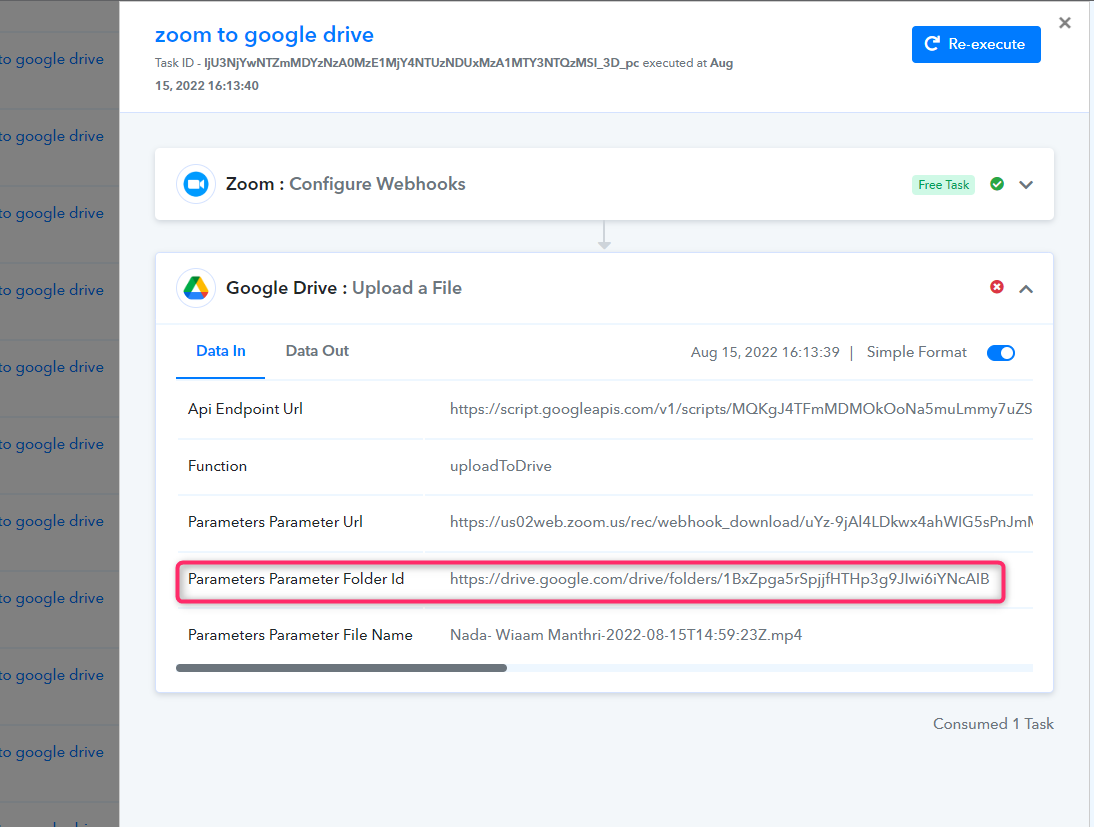Click the 'zoom to google drive' workflow title
Screen dimensions: 1094x827
(264, 35)
